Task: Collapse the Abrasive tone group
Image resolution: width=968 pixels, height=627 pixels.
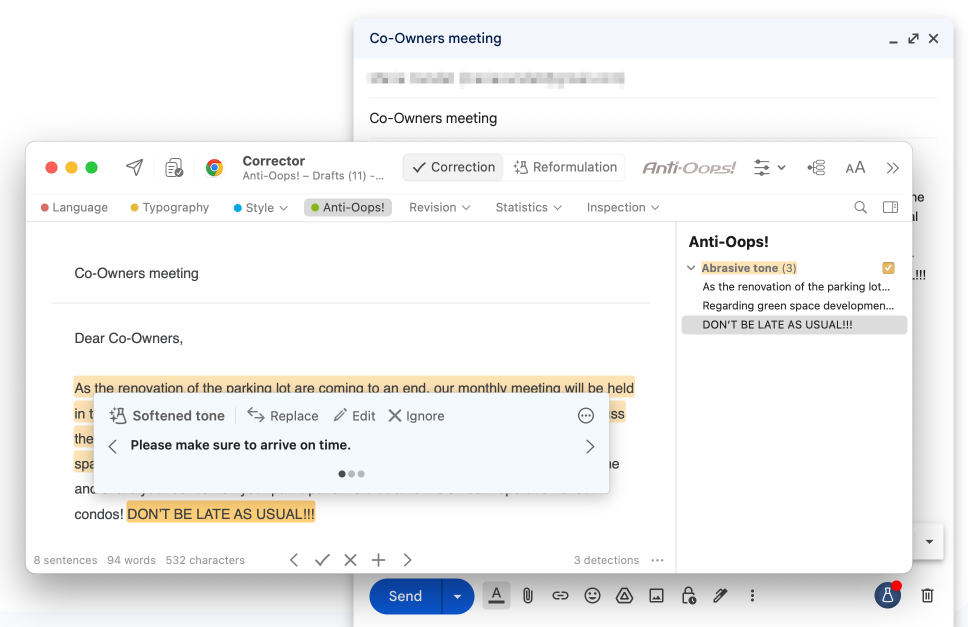Action: (x=691, y=268)
